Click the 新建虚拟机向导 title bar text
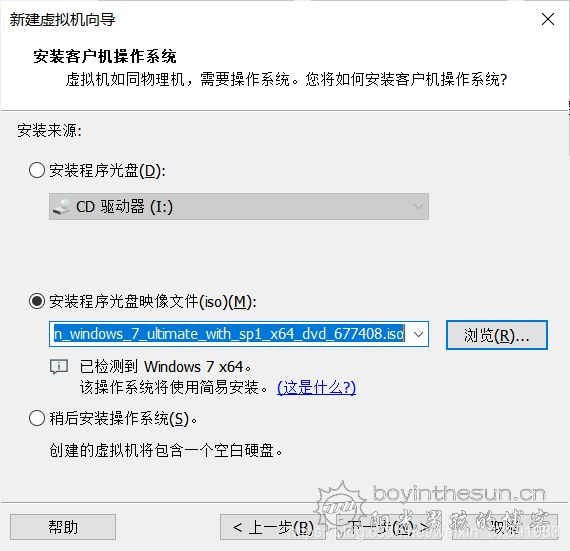 click(62, 19)
